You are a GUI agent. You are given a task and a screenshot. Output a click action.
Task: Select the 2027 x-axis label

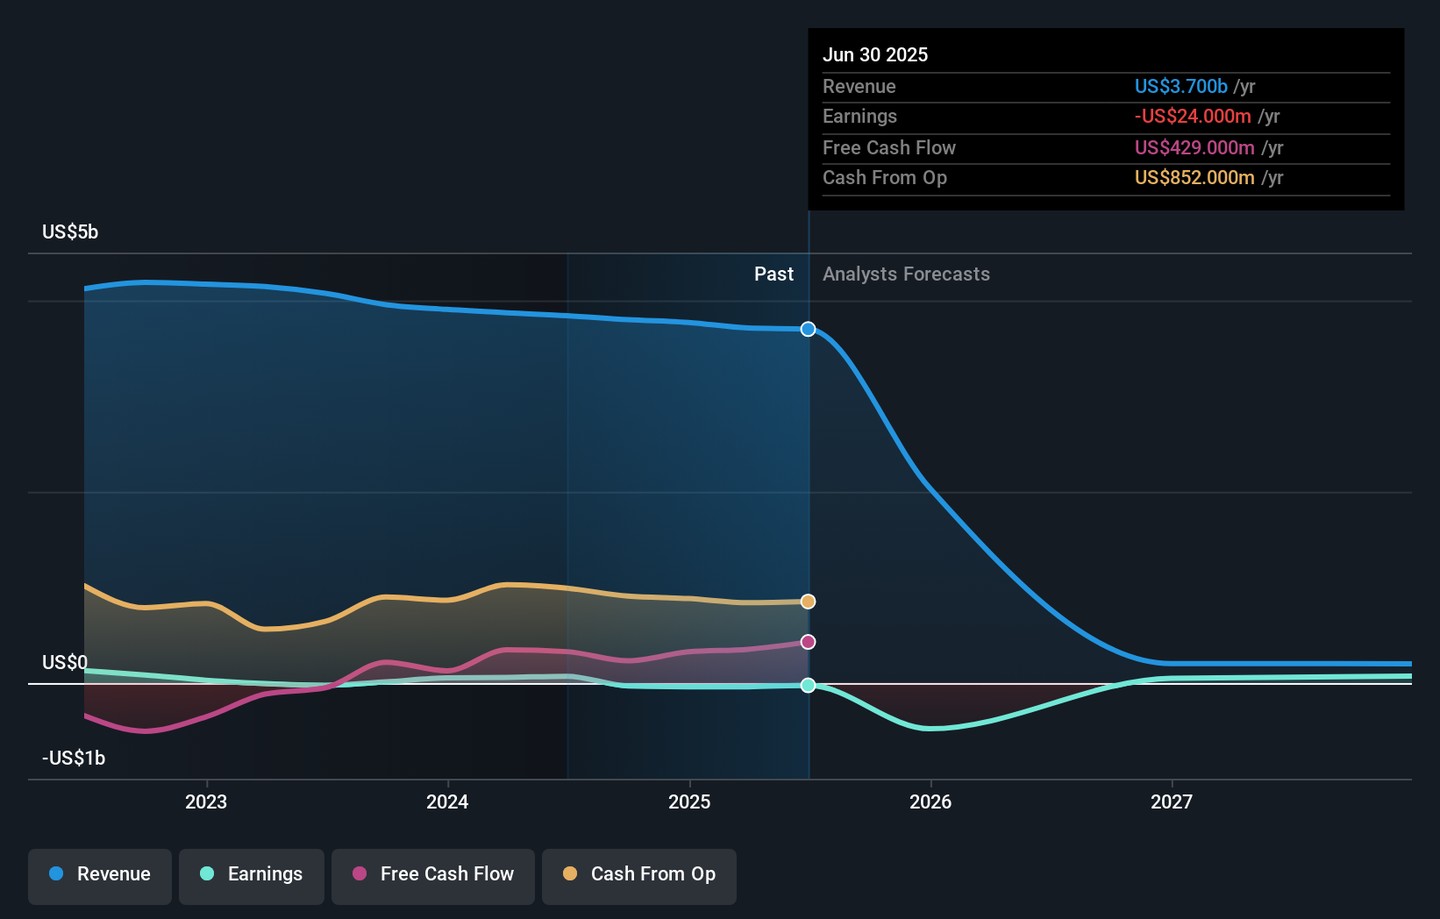click(1171, 802)
